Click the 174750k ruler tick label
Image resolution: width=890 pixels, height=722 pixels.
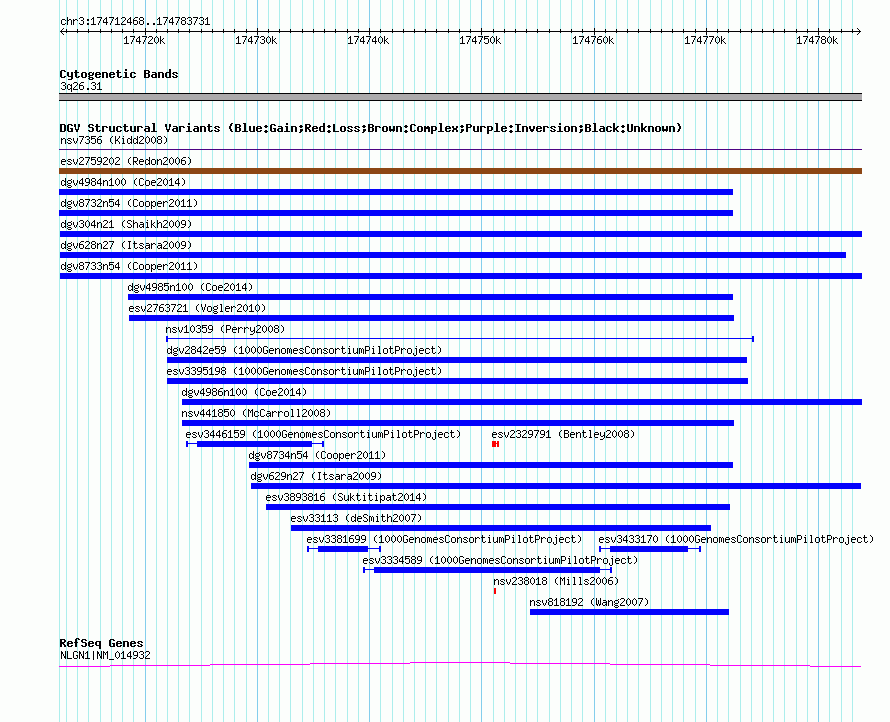[480, 40]
